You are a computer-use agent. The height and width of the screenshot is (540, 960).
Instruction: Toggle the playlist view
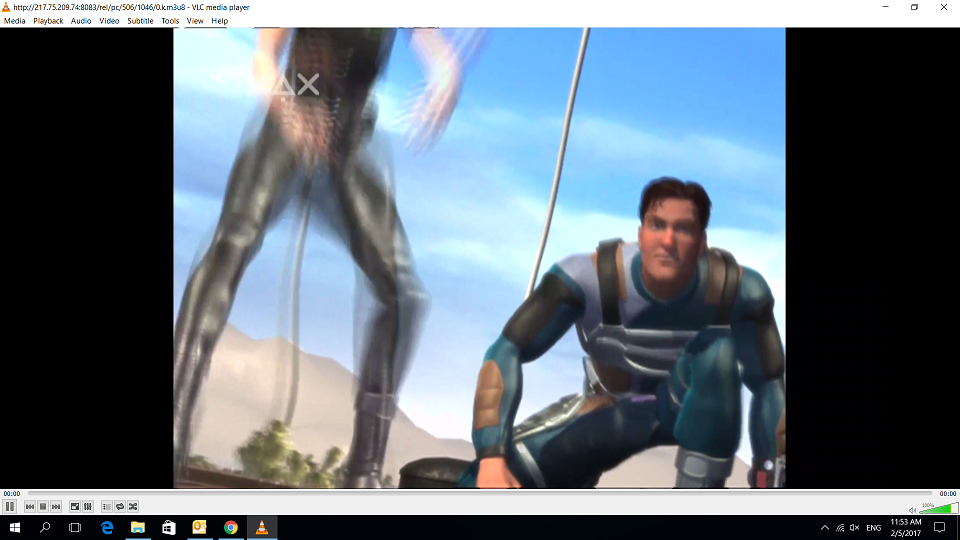pos(107,506)
